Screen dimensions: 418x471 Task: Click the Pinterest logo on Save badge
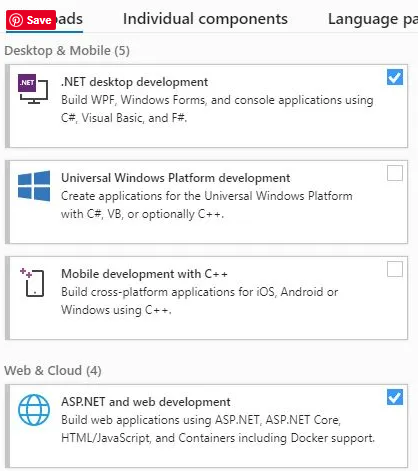tap(16, 20)
